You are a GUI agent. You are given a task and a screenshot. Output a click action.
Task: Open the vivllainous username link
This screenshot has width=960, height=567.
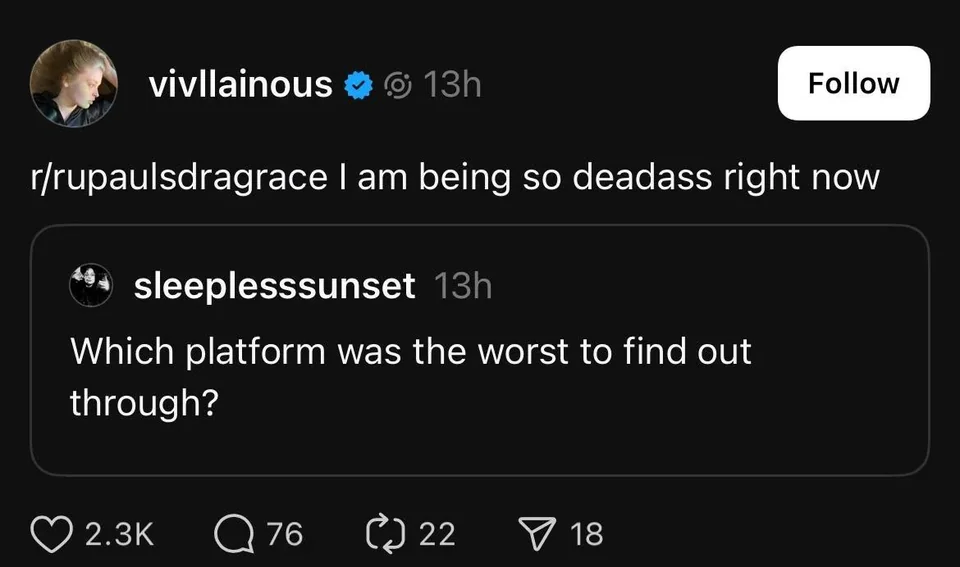click(x=241, y=84)
